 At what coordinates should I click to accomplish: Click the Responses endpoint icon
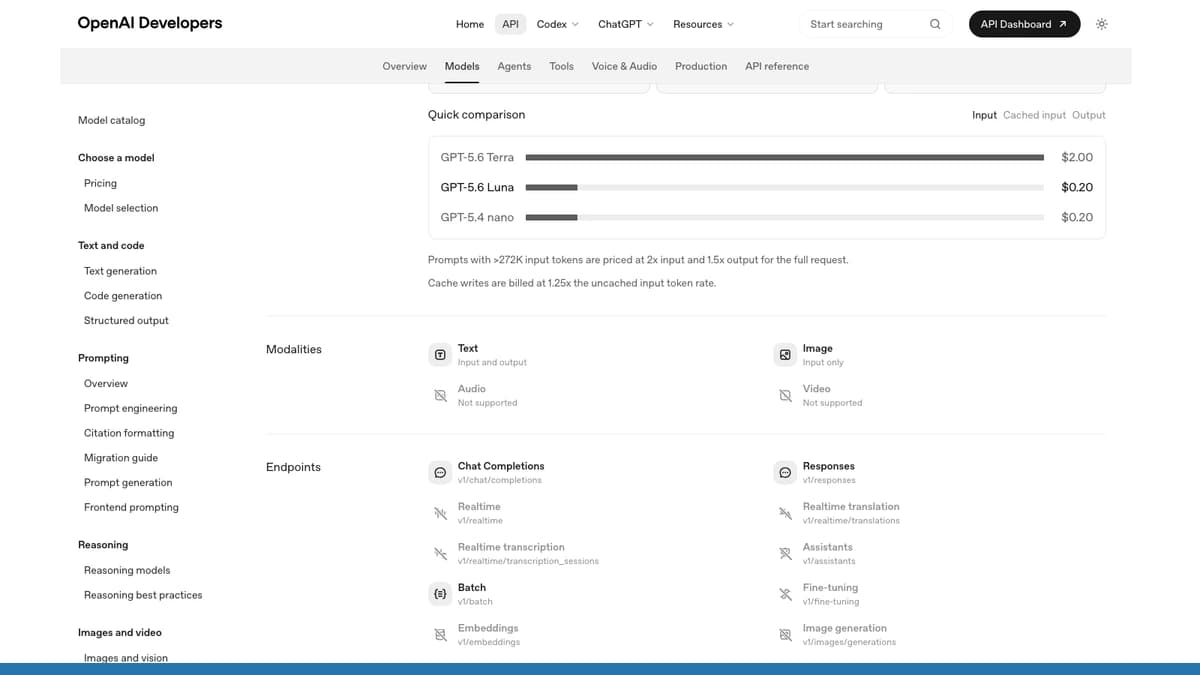[785, 472]
